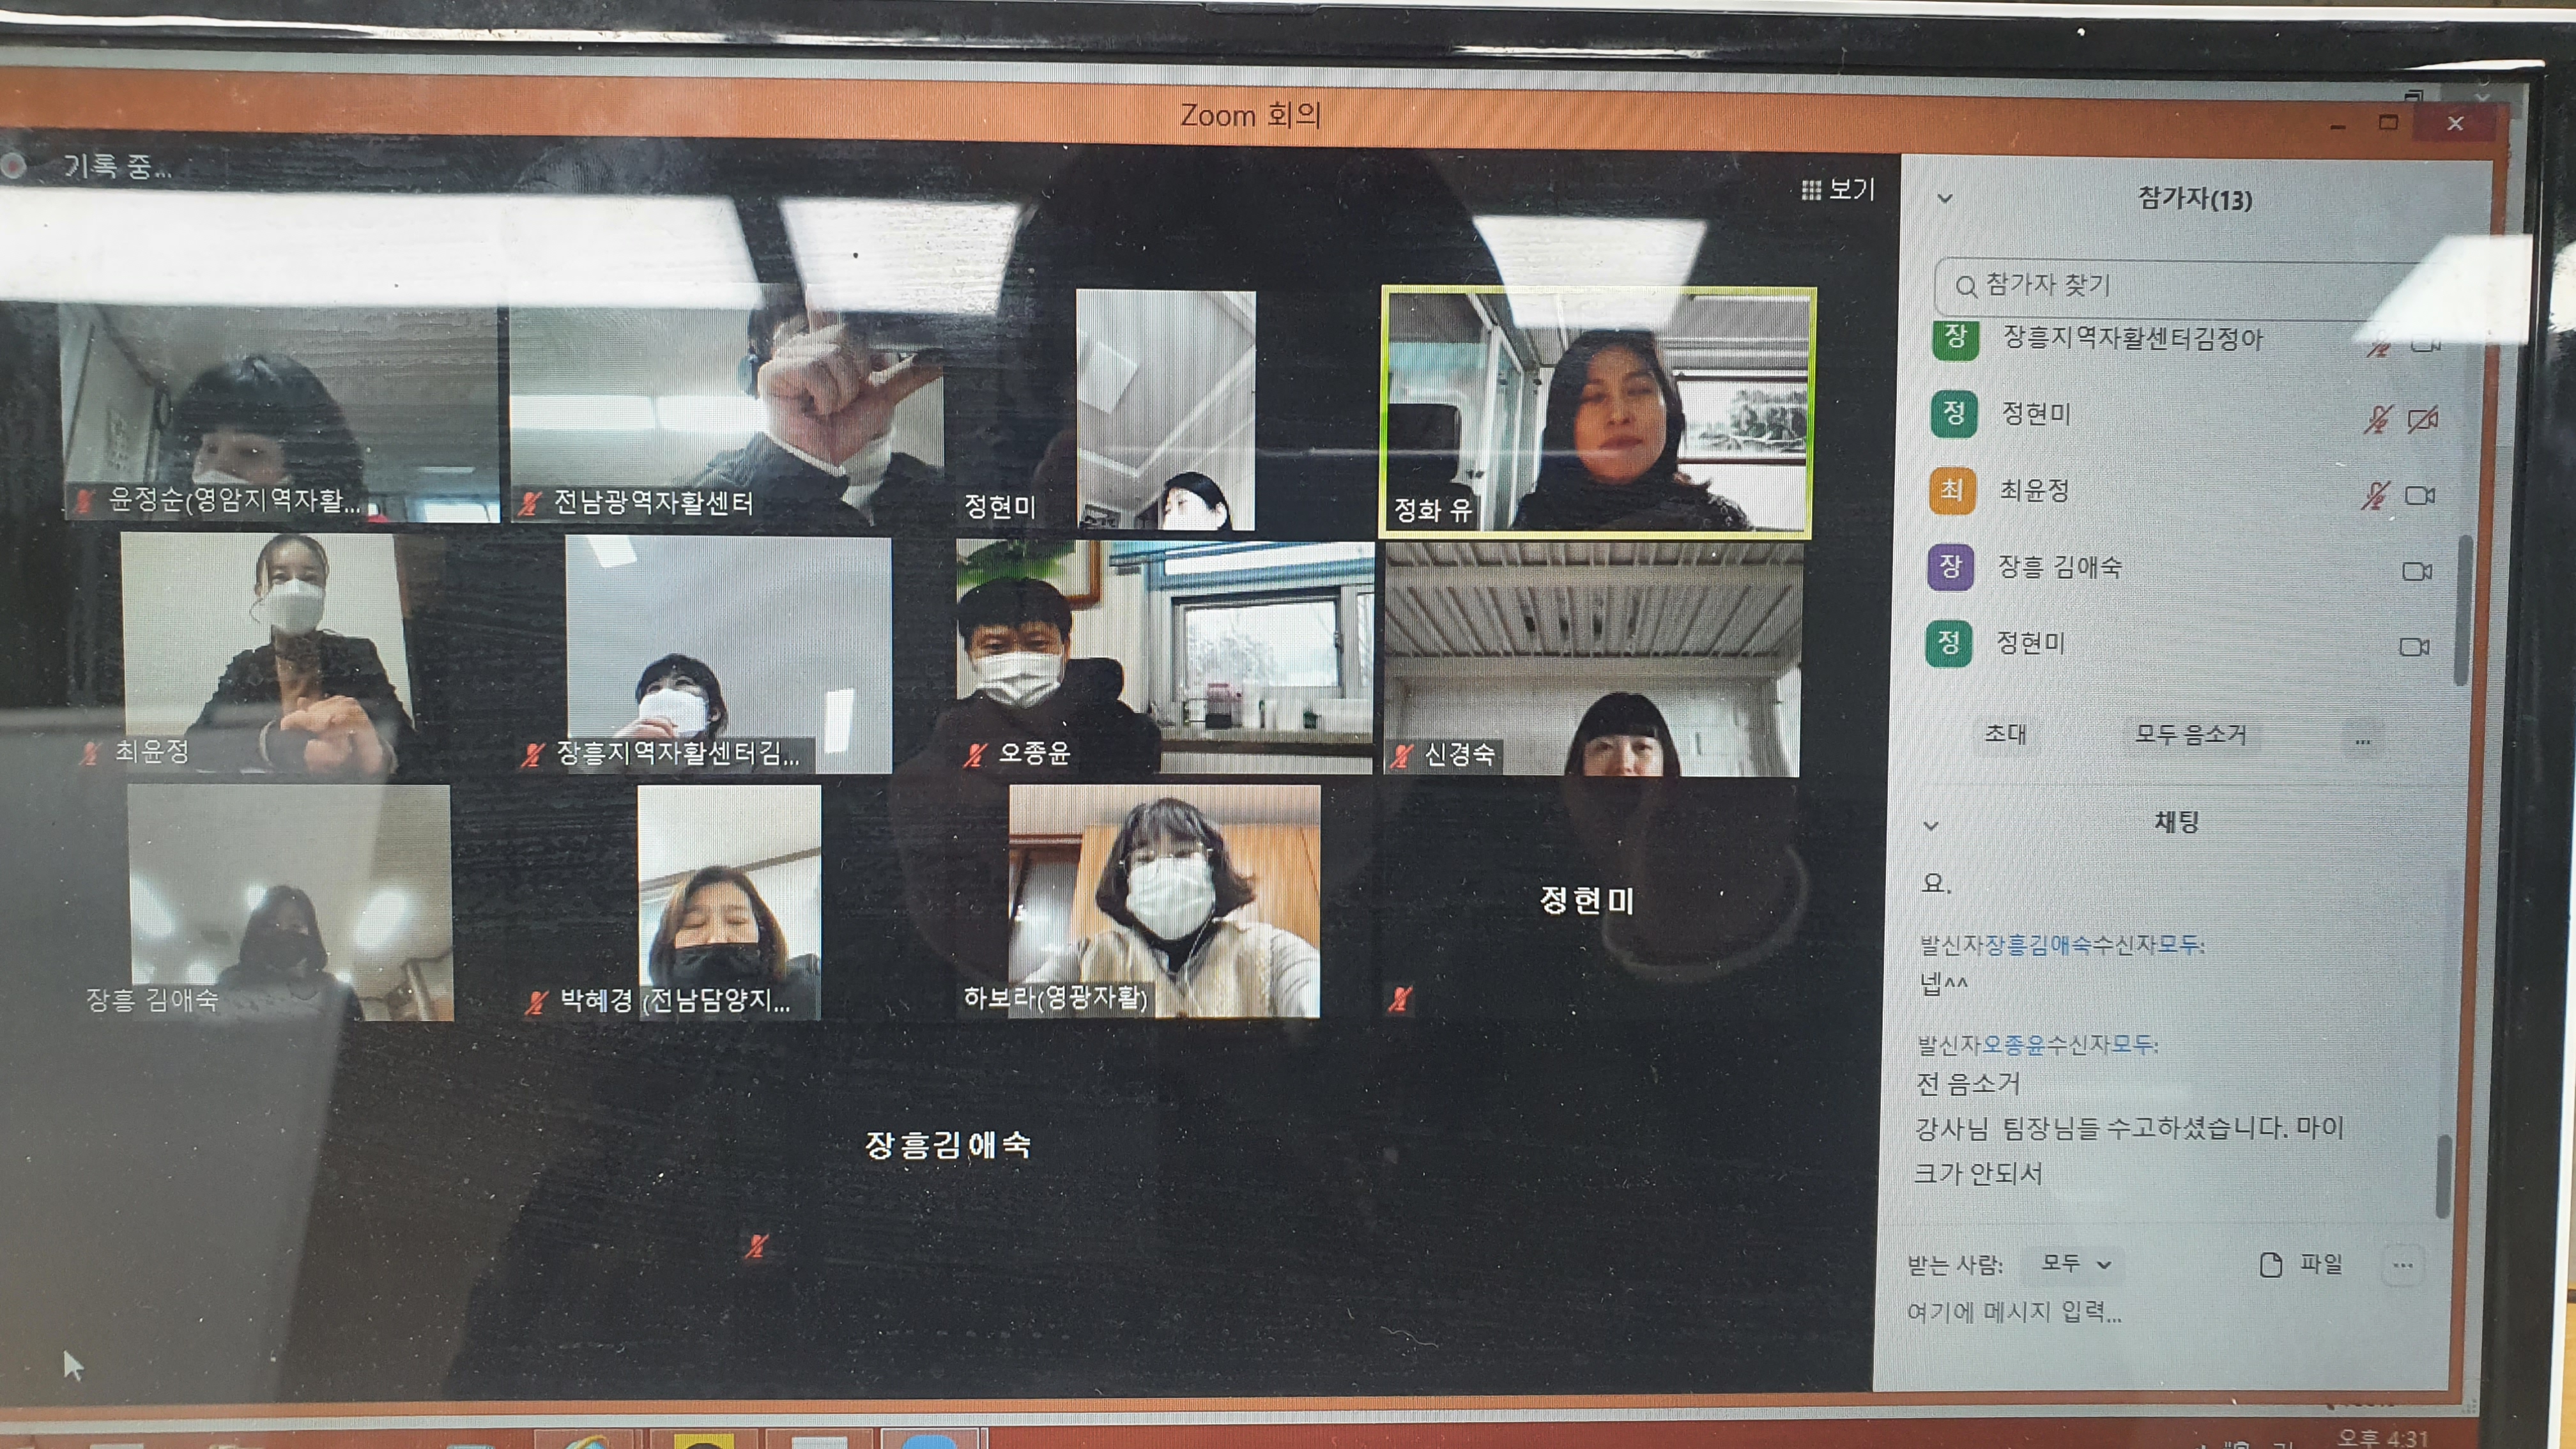The image size is (2576, 1449).
Task: Toggle muted mic on first 정현미 row
Action: point(2378,419)
